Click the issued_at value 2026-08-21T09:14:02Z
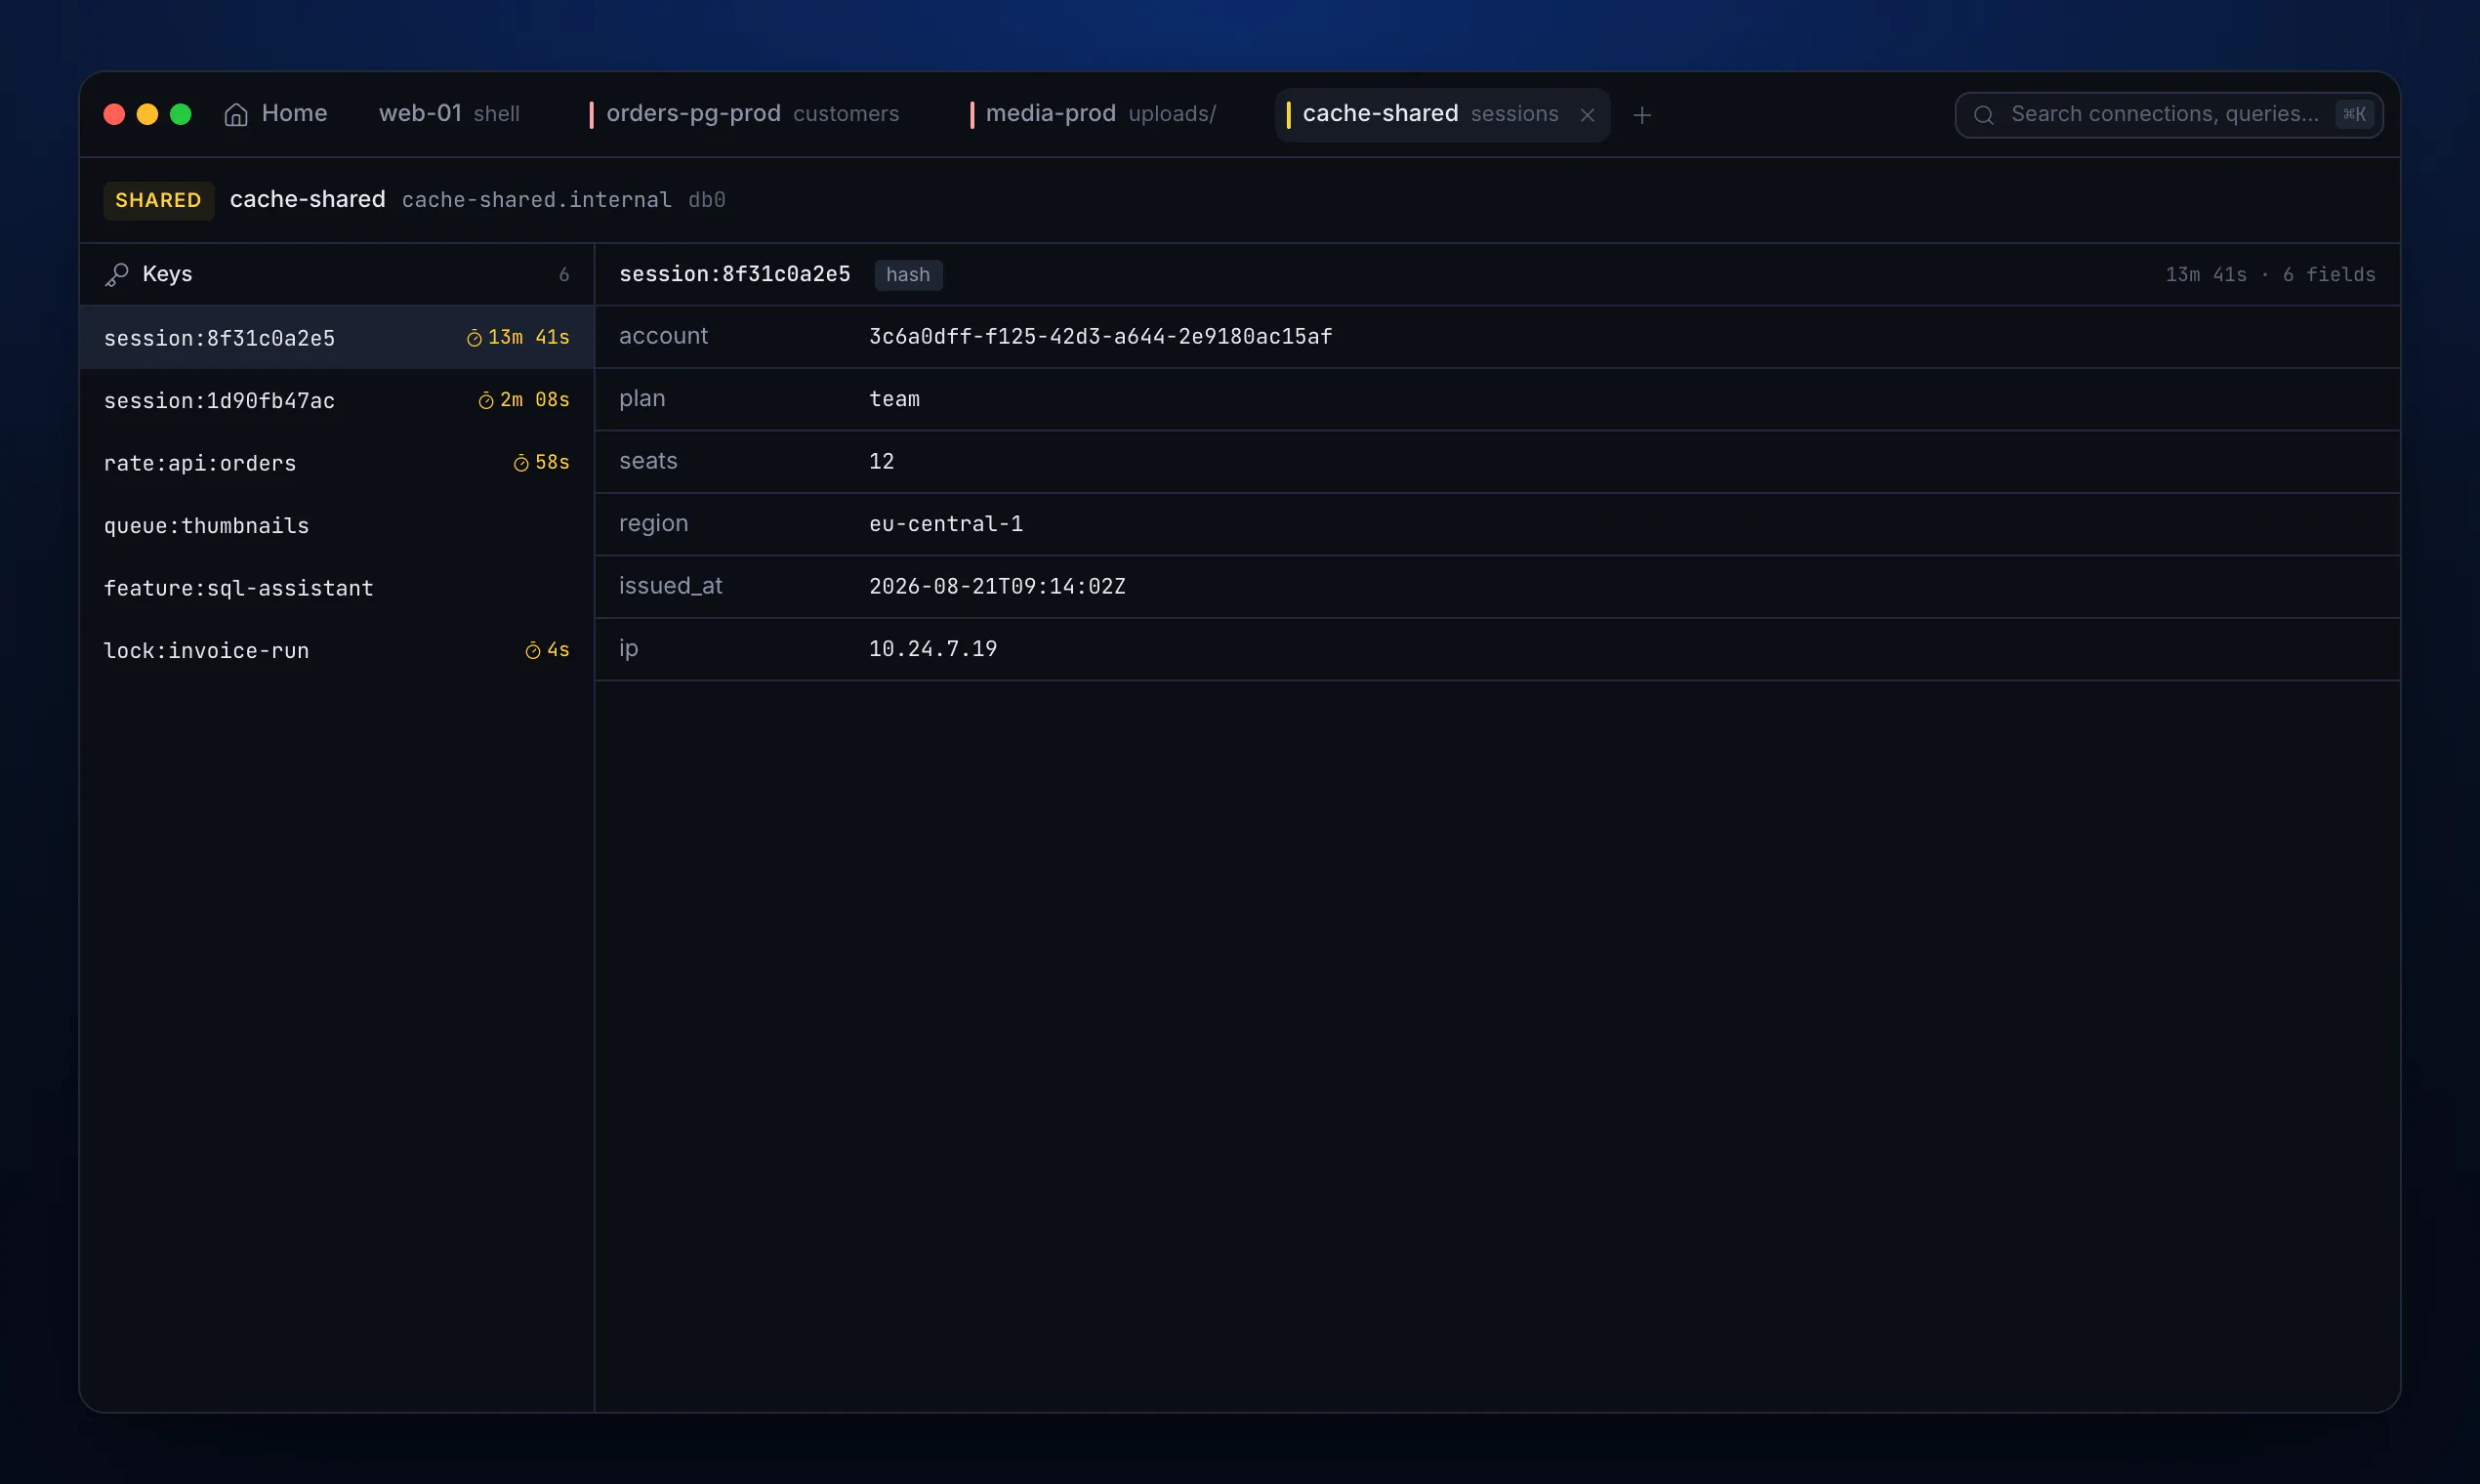2480x1484 pixels. click(997, 586)
